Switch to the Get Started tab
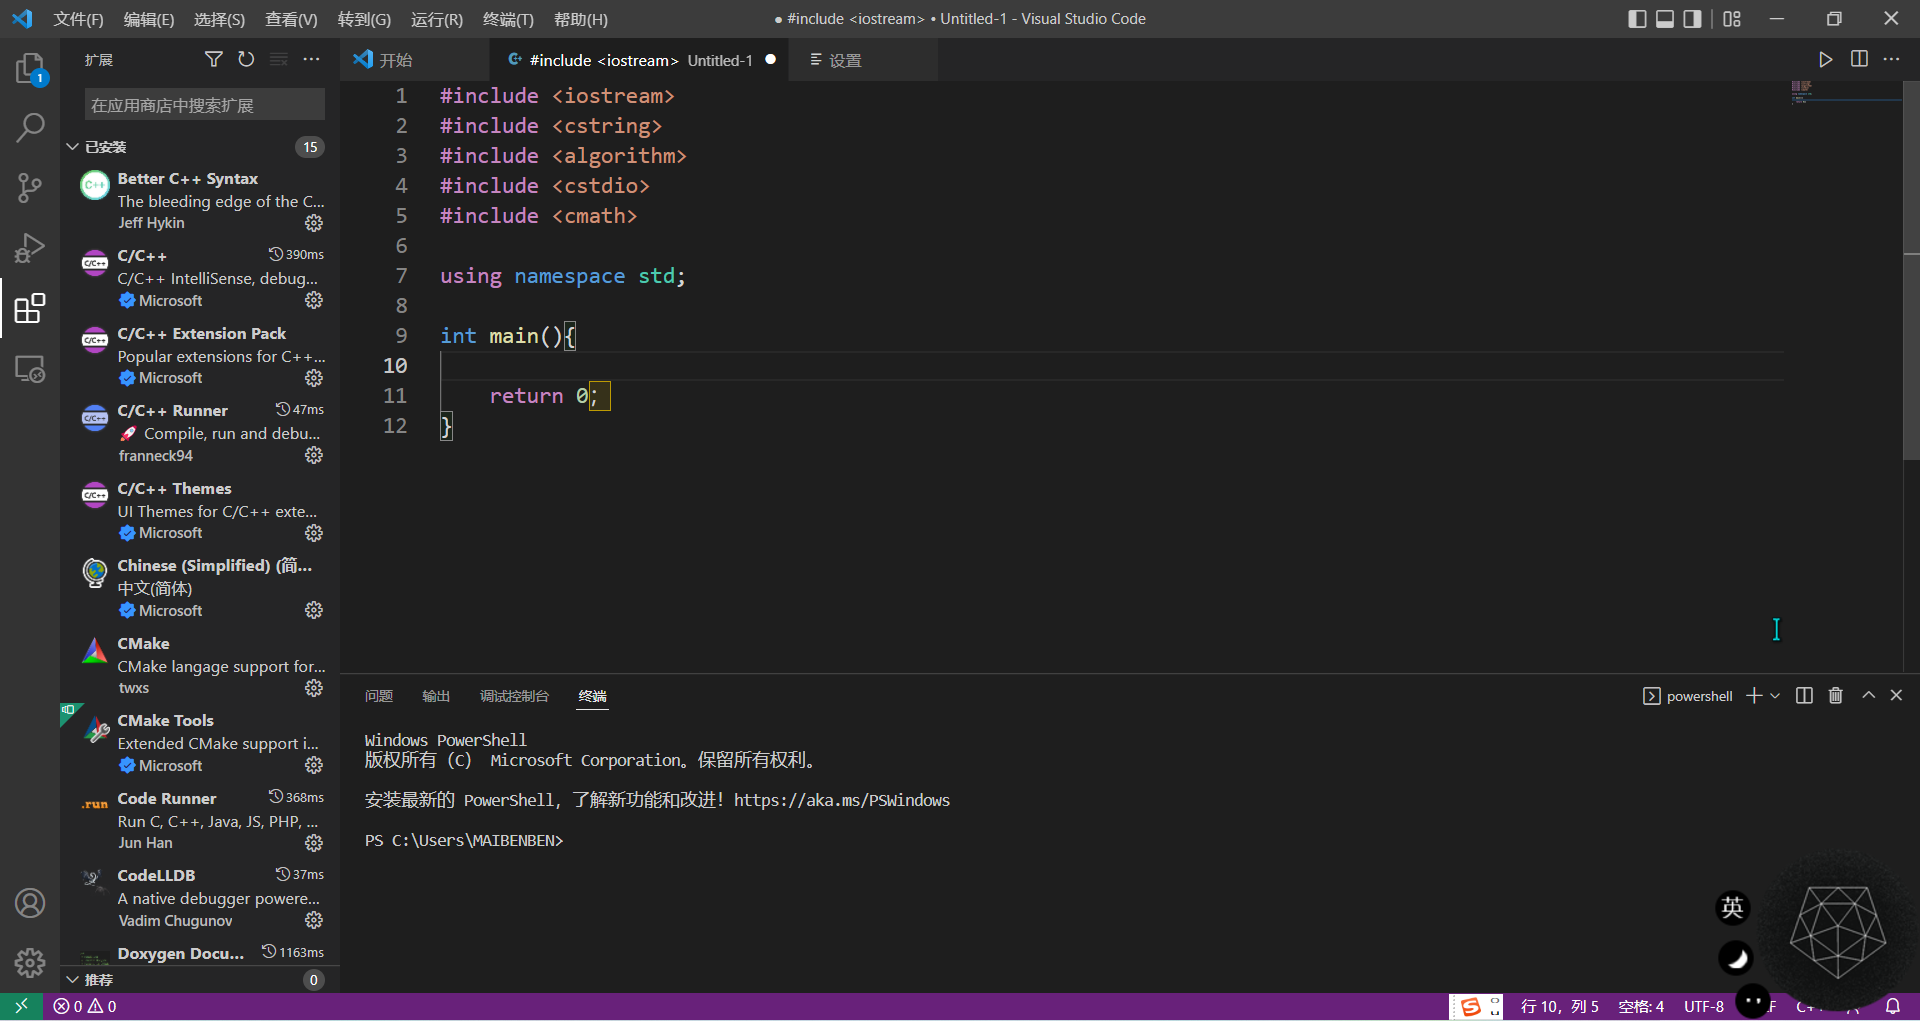This screenshot has width=1920, height=1021. point(414,60)
